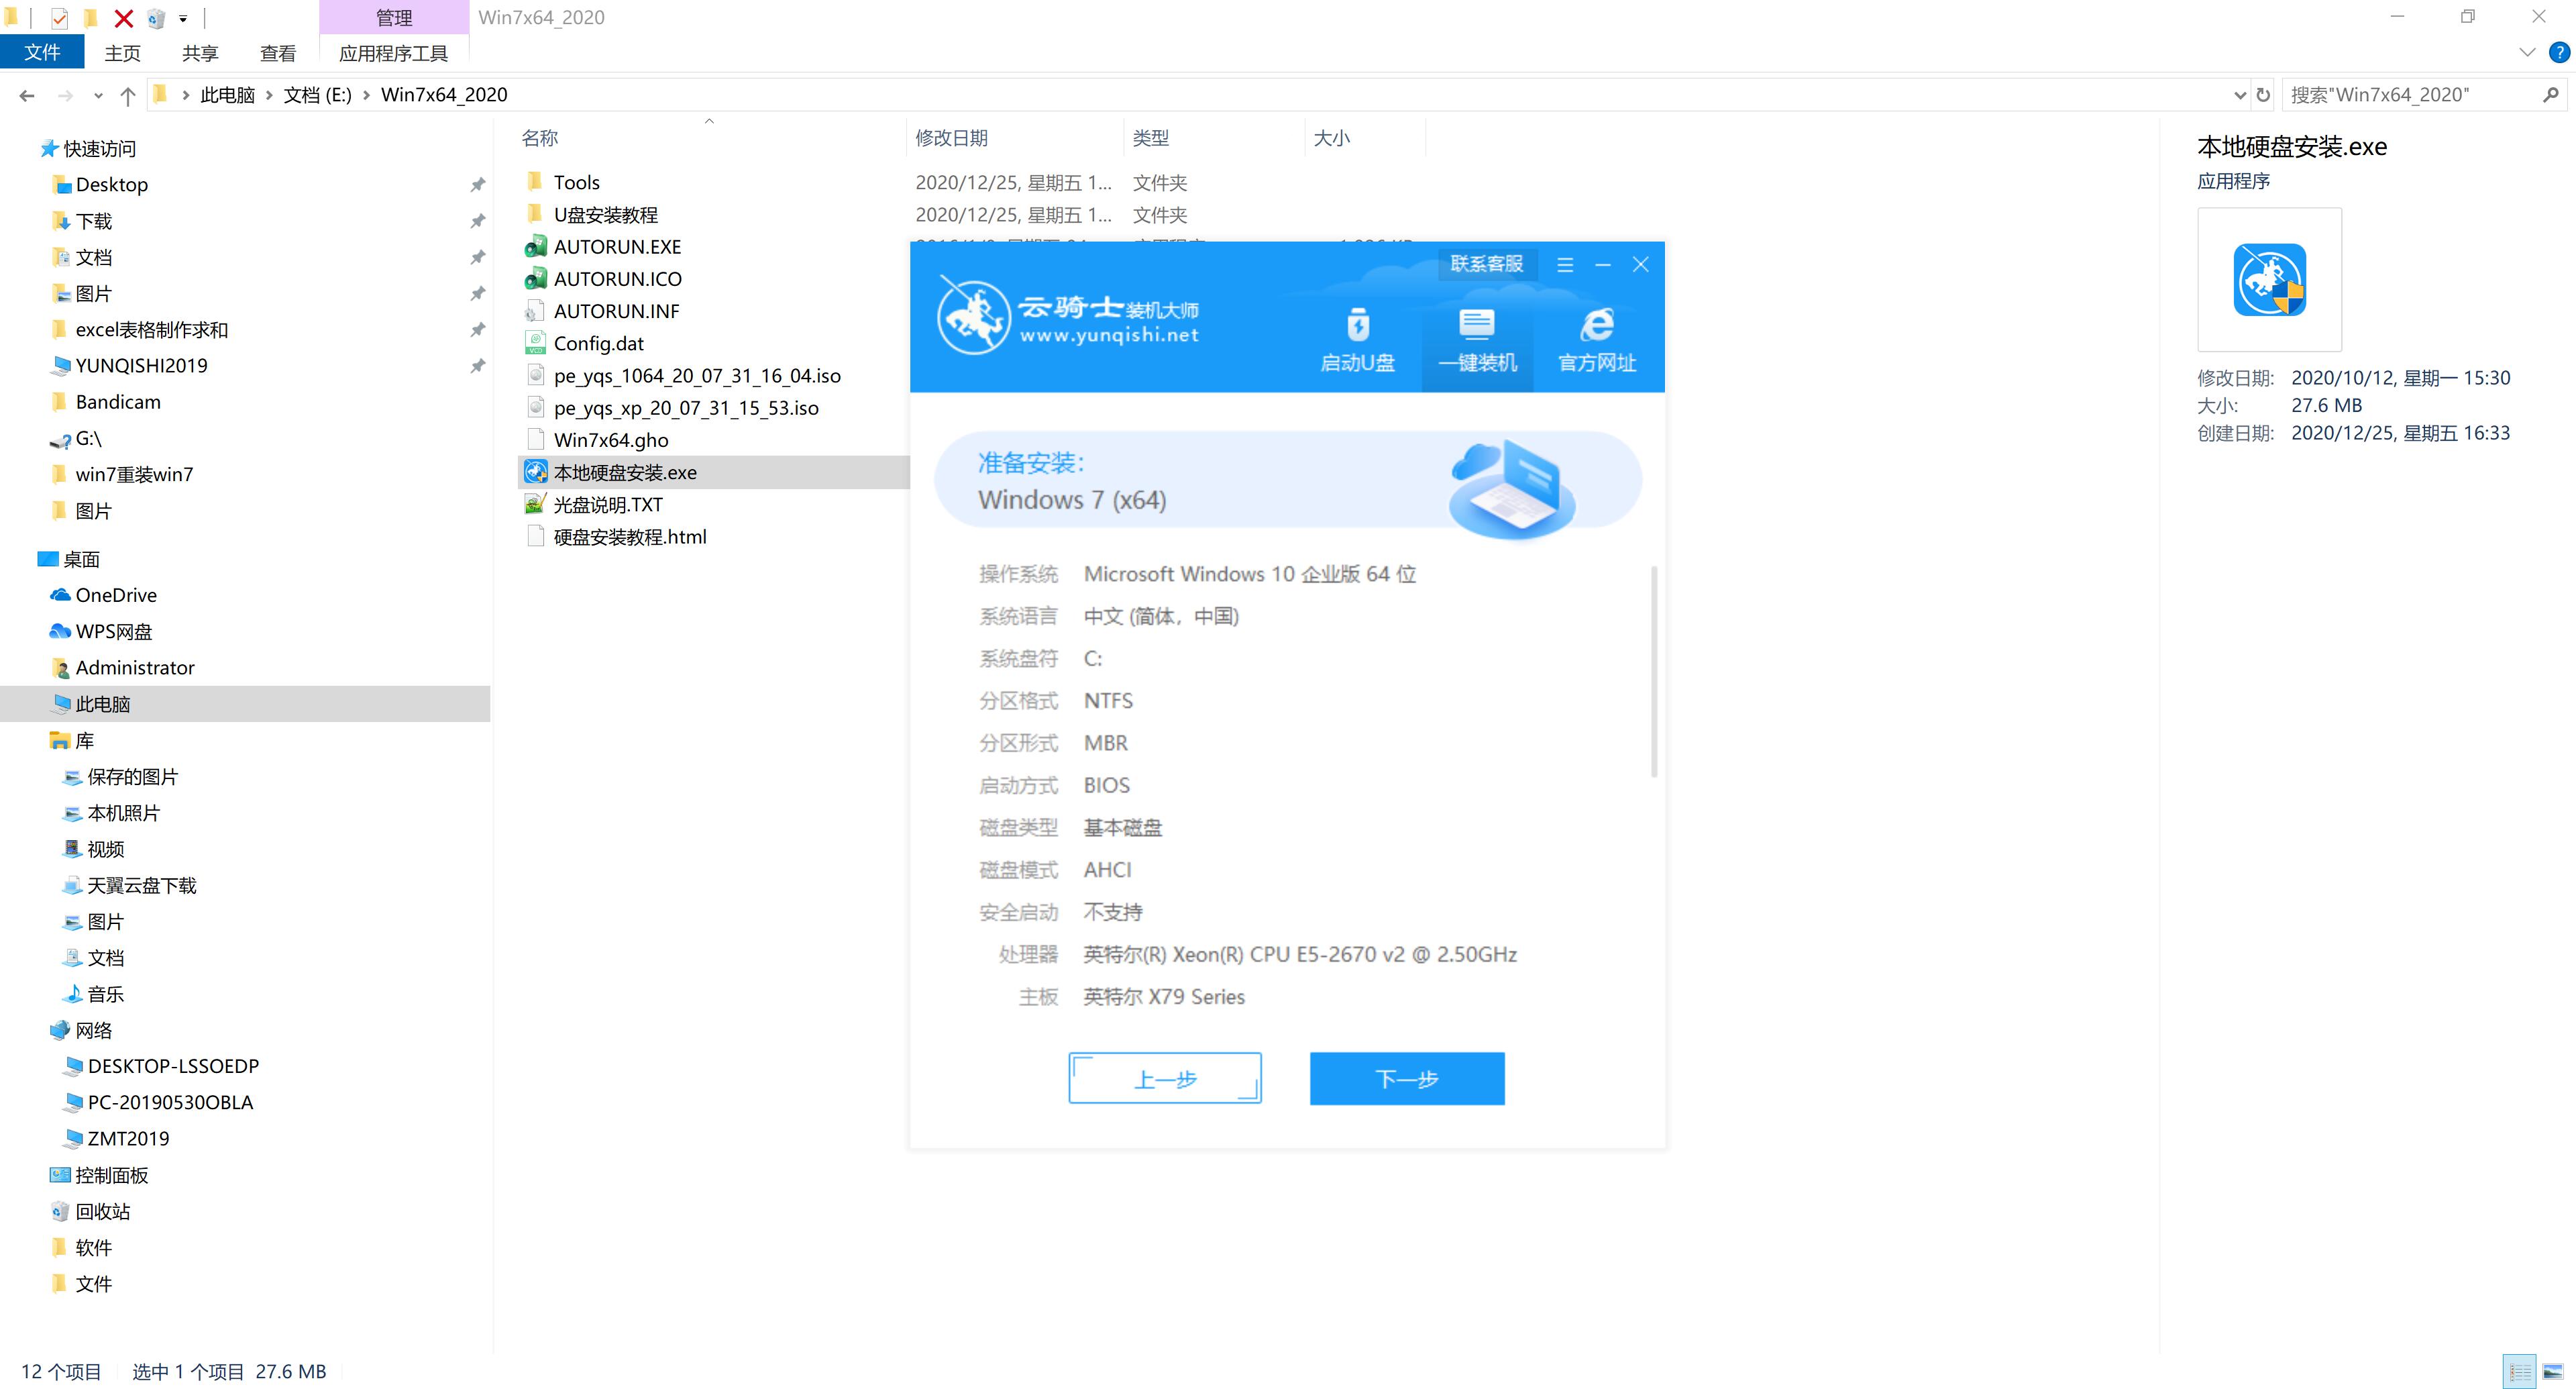Open the U盘安装教程 folder
The image size is (2576, 1389).
click(x=607, y=214)
